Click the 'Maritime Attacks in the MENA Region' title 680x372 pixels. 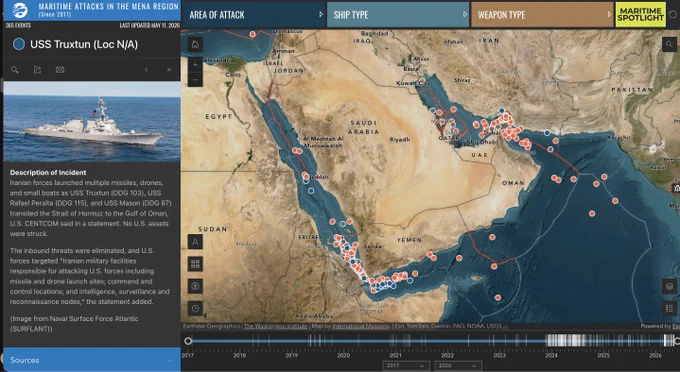[108, 7]
